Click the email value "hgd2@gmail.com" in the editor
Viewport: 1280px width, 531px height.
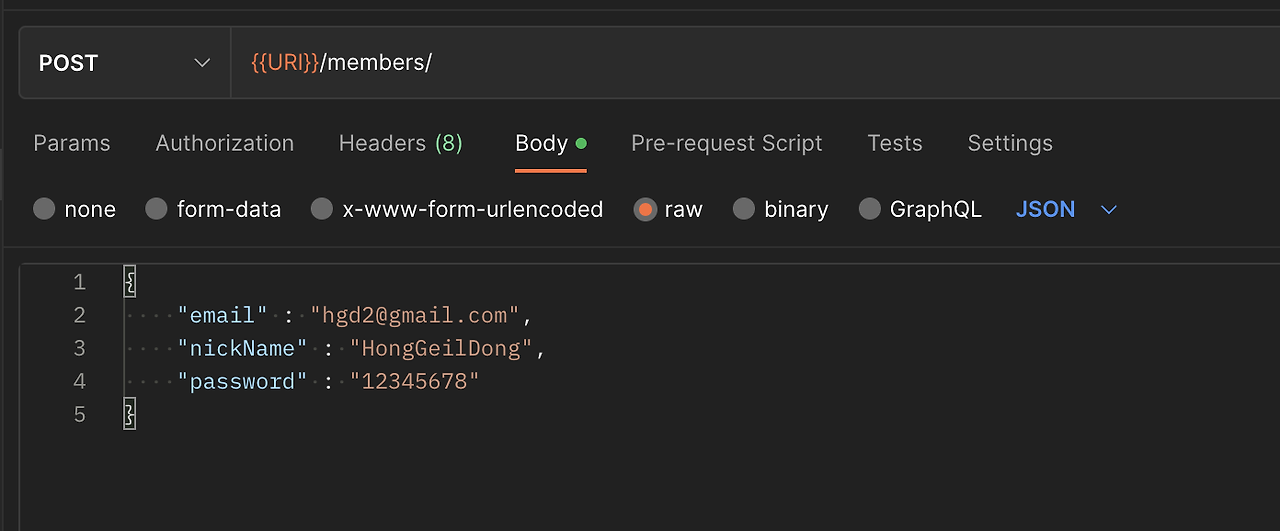point(414,315)
